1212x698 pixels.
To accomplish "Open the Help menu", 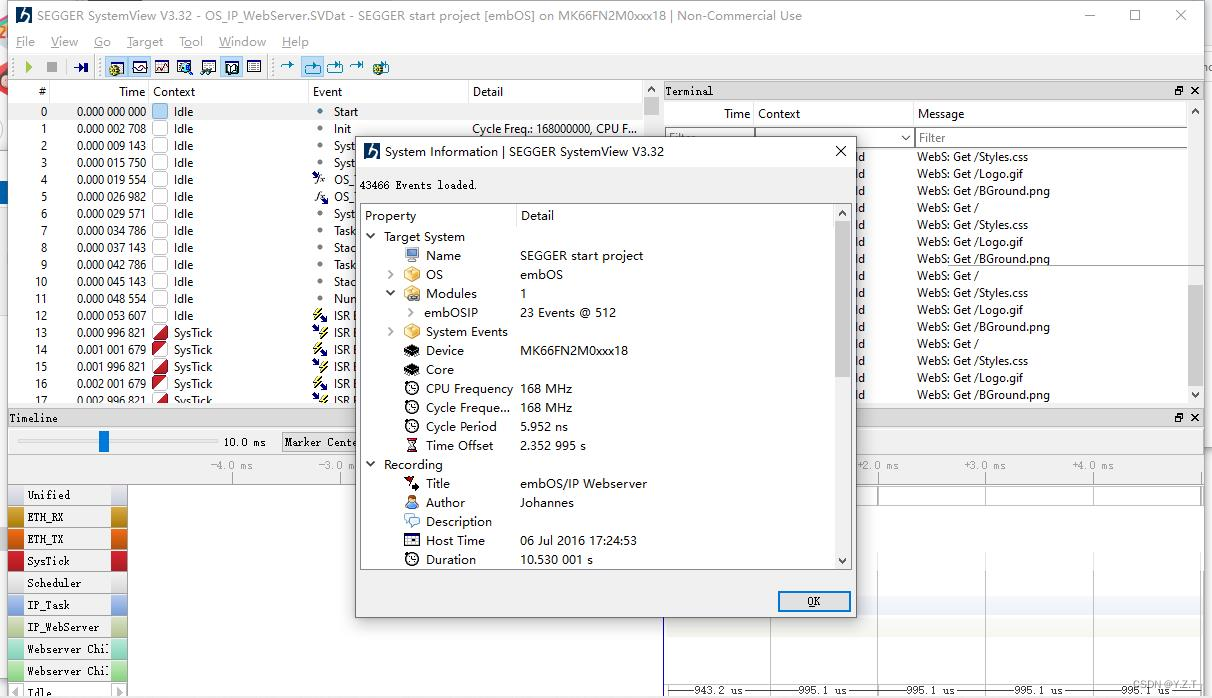I will 295,42.
